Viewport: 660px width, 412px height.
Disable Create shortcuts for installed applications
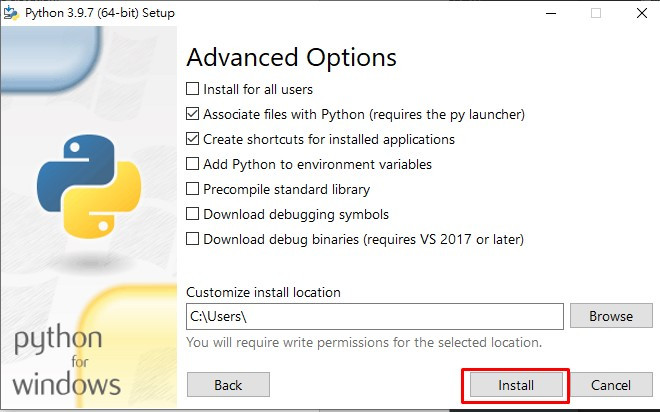click(192, 138)
